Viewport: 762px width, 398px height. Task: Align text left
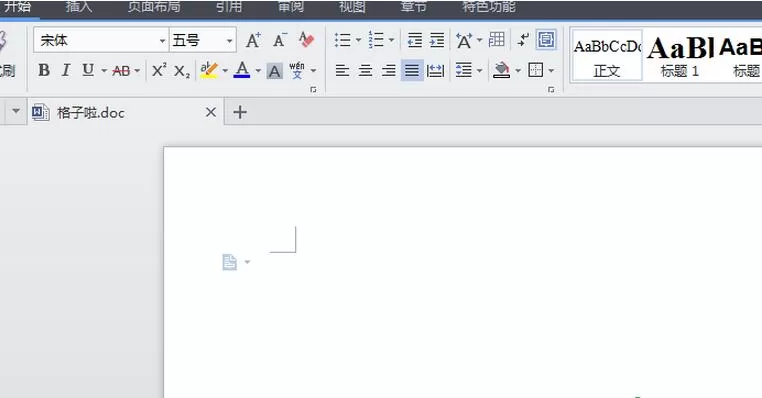pos(342,71)
